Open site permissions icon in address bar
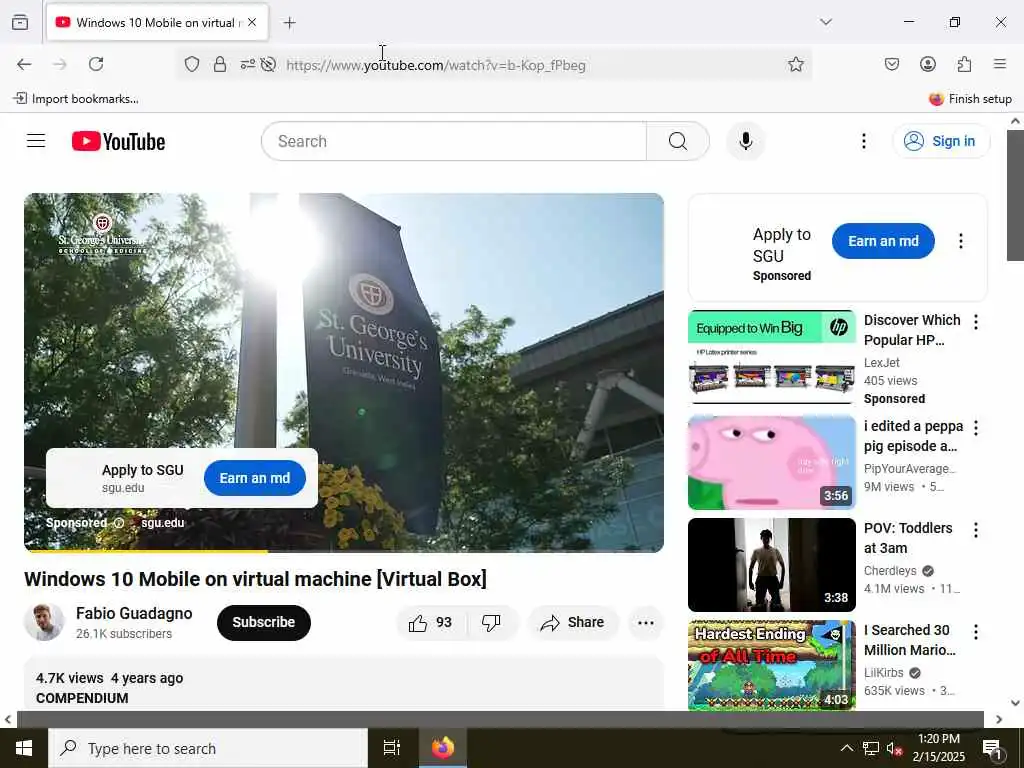The image size is (1024, 768). tap(248, 64)
